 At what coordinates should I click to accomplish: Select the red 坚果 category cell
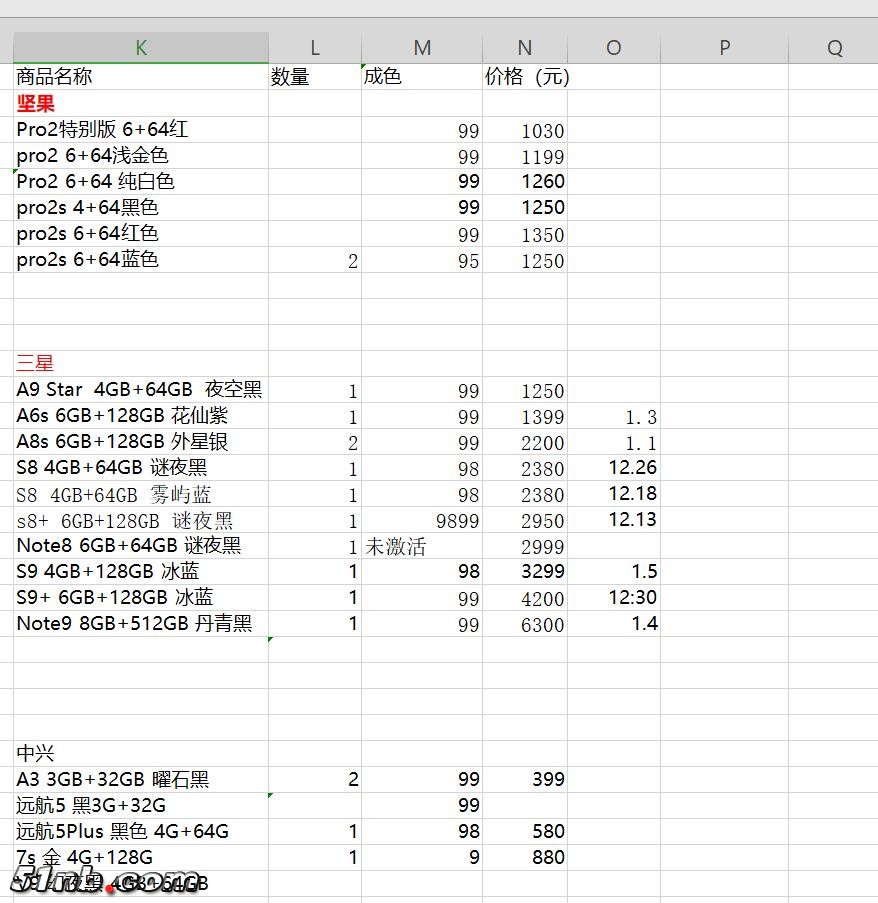click(140, 103)
